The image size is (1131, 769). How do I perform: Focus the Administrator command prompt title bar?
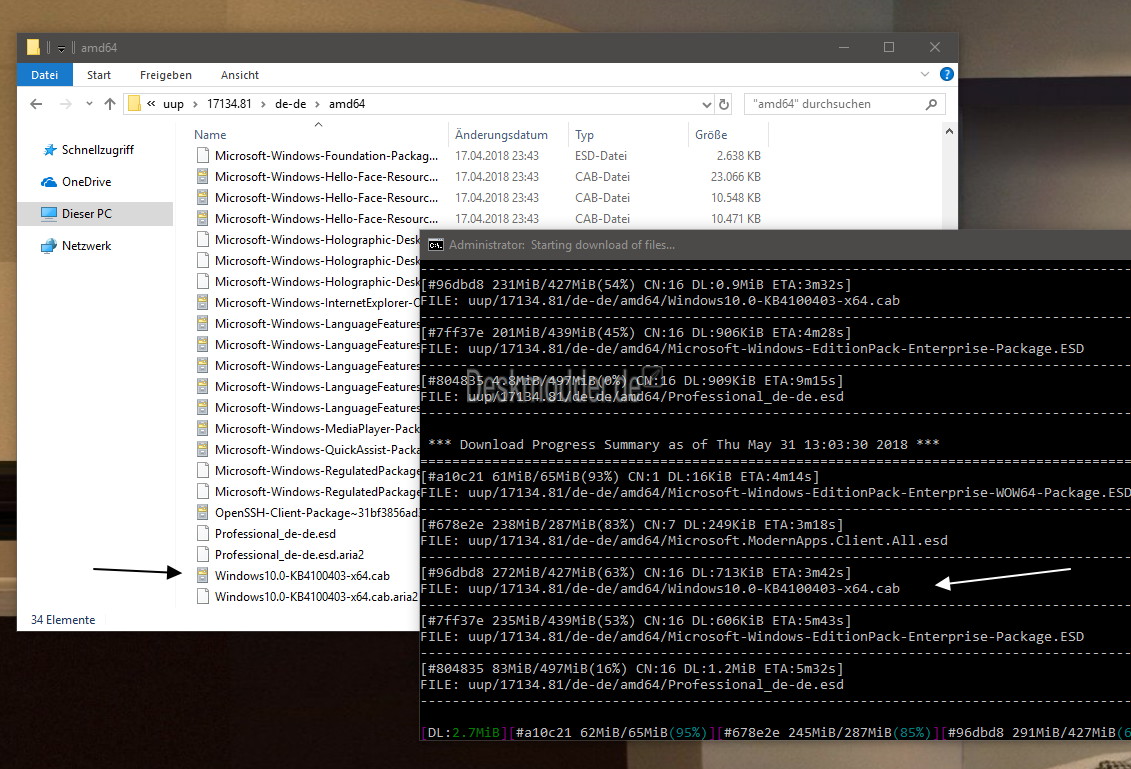tap(775, 245)
